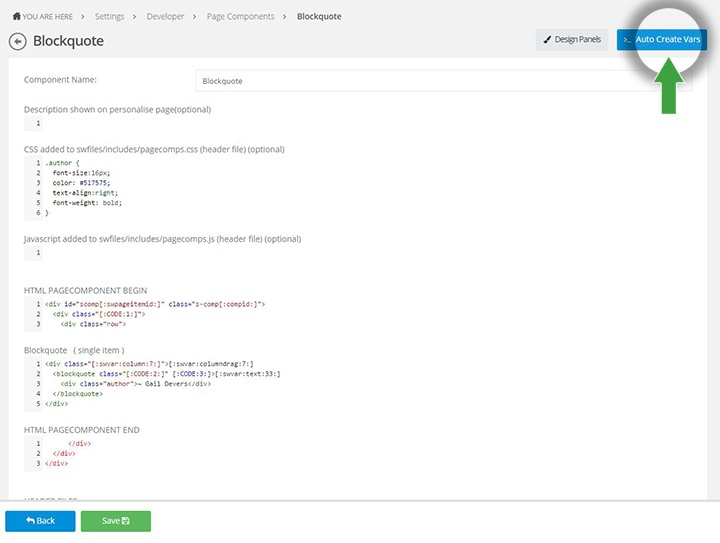
Task: Click the closing blockquote tag line
Action: tap(78, 394)
